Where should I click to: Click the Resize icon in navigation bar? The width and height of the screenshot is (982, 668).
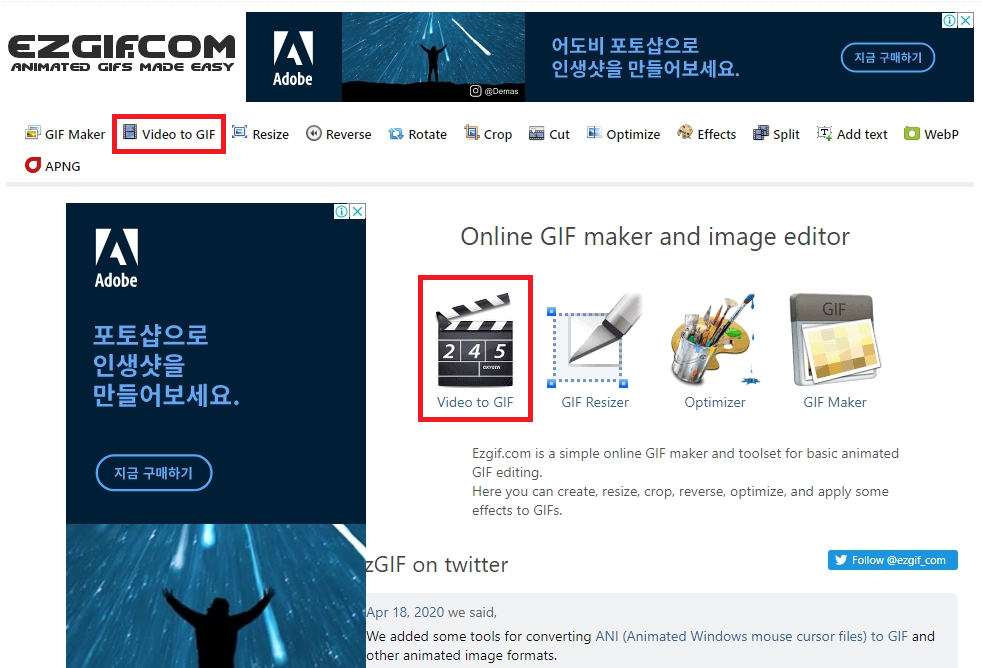click(x=240, y=132)
